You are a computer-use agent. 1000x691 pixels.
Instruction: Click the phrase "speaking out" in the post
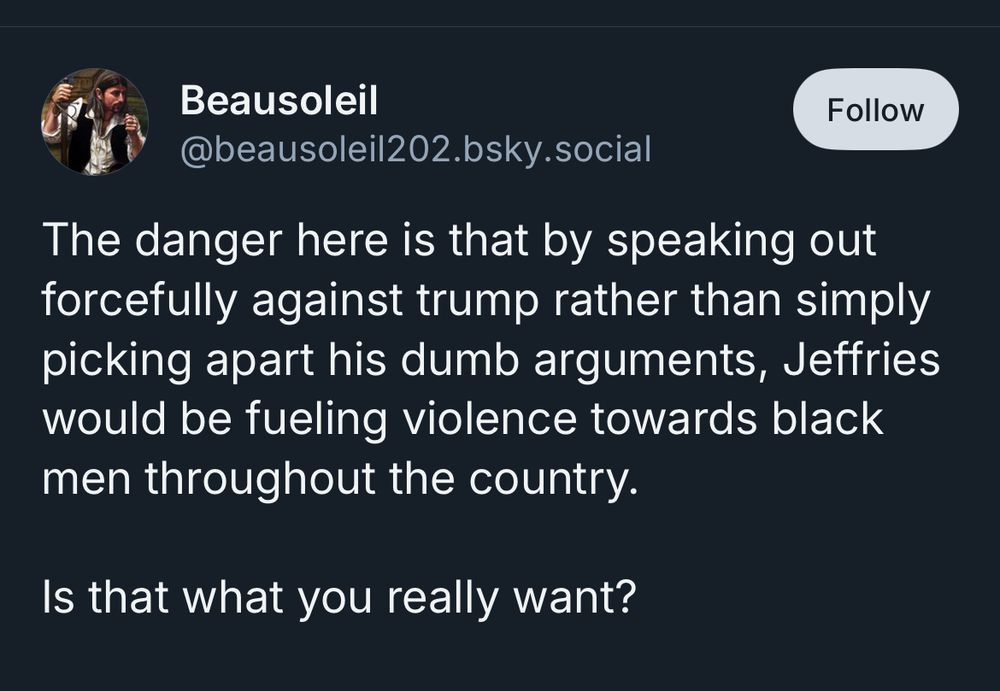coord(750,242)
